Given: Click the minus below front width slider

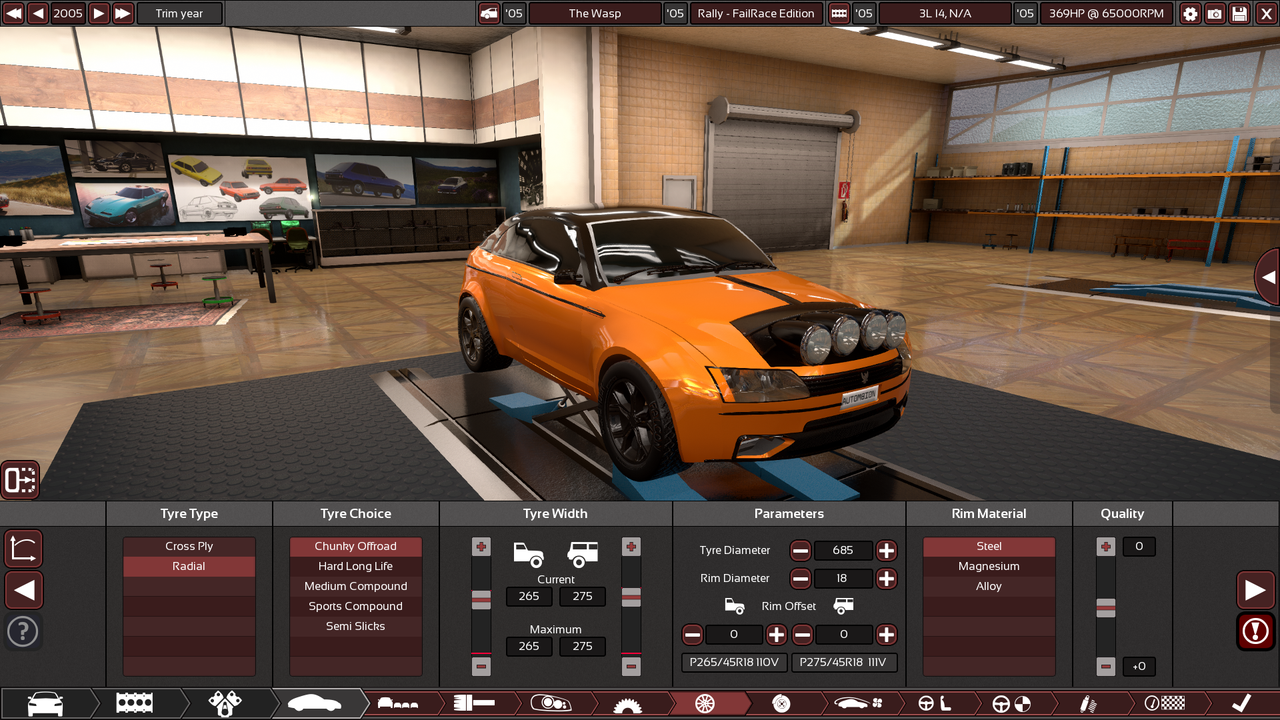Looking at the screenshot, I should click(x=481, y=666).
